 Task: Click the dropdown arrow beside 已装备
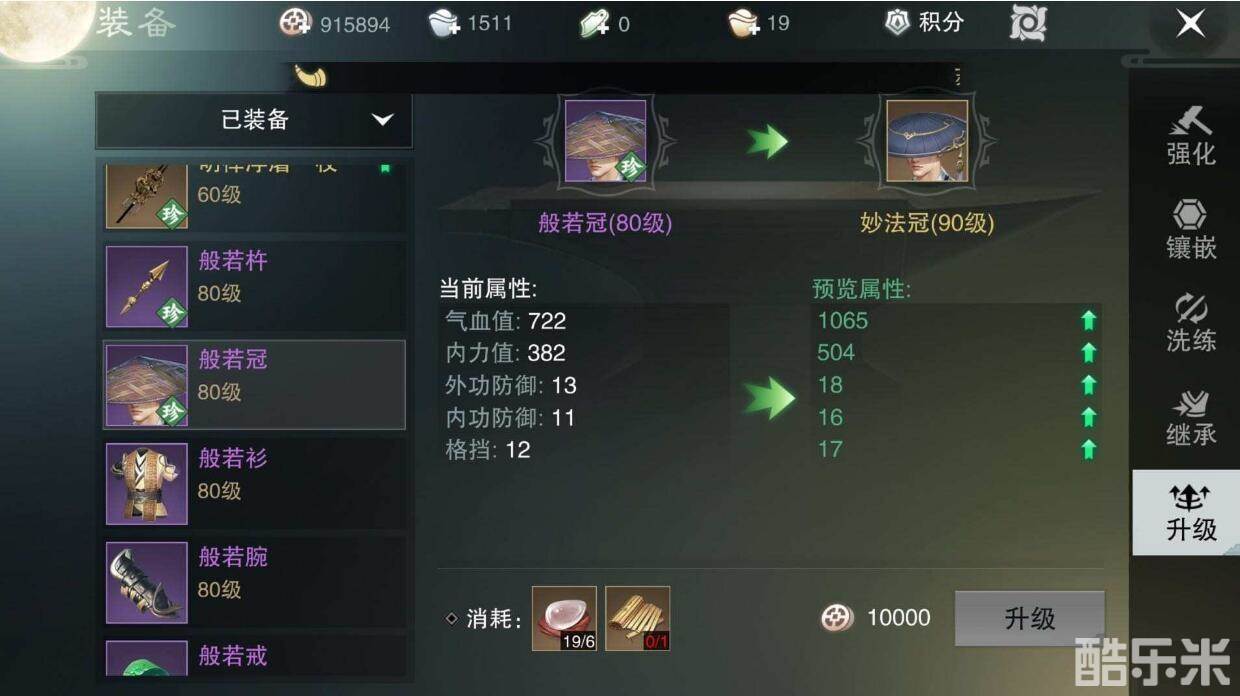[x=382, y=120]
